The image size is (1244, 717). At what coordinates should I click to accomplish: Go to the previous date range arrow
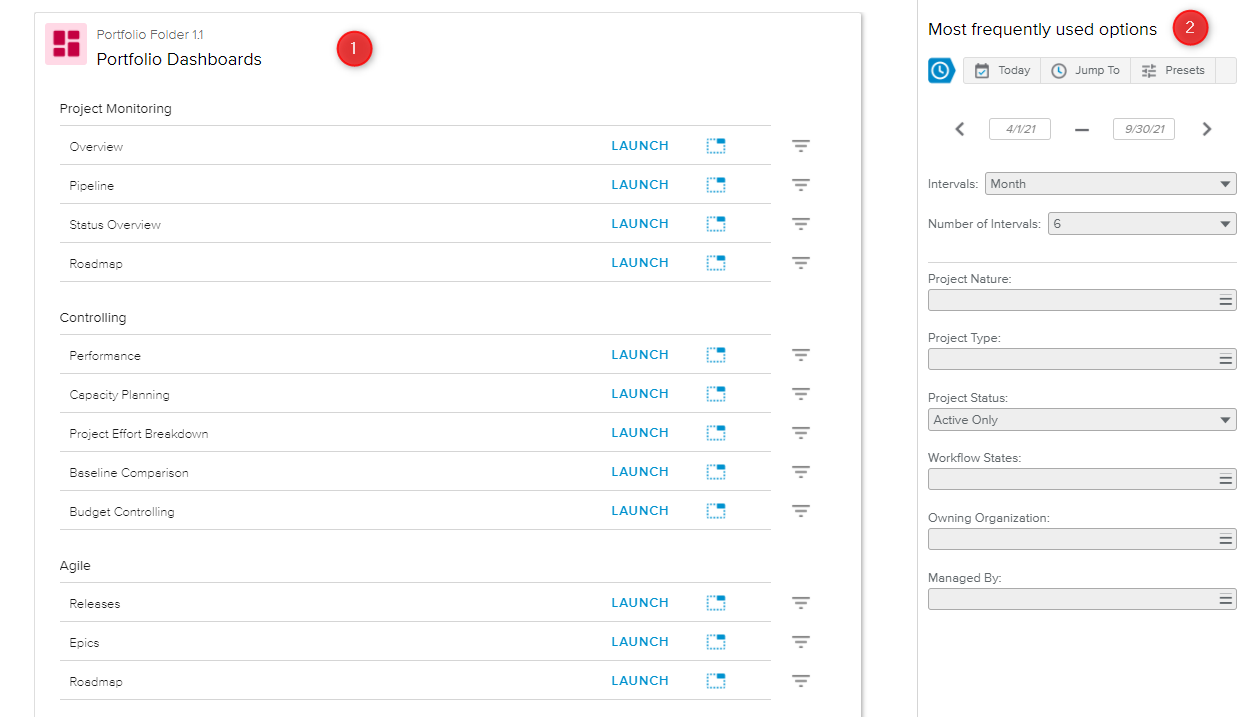[960, 129]
